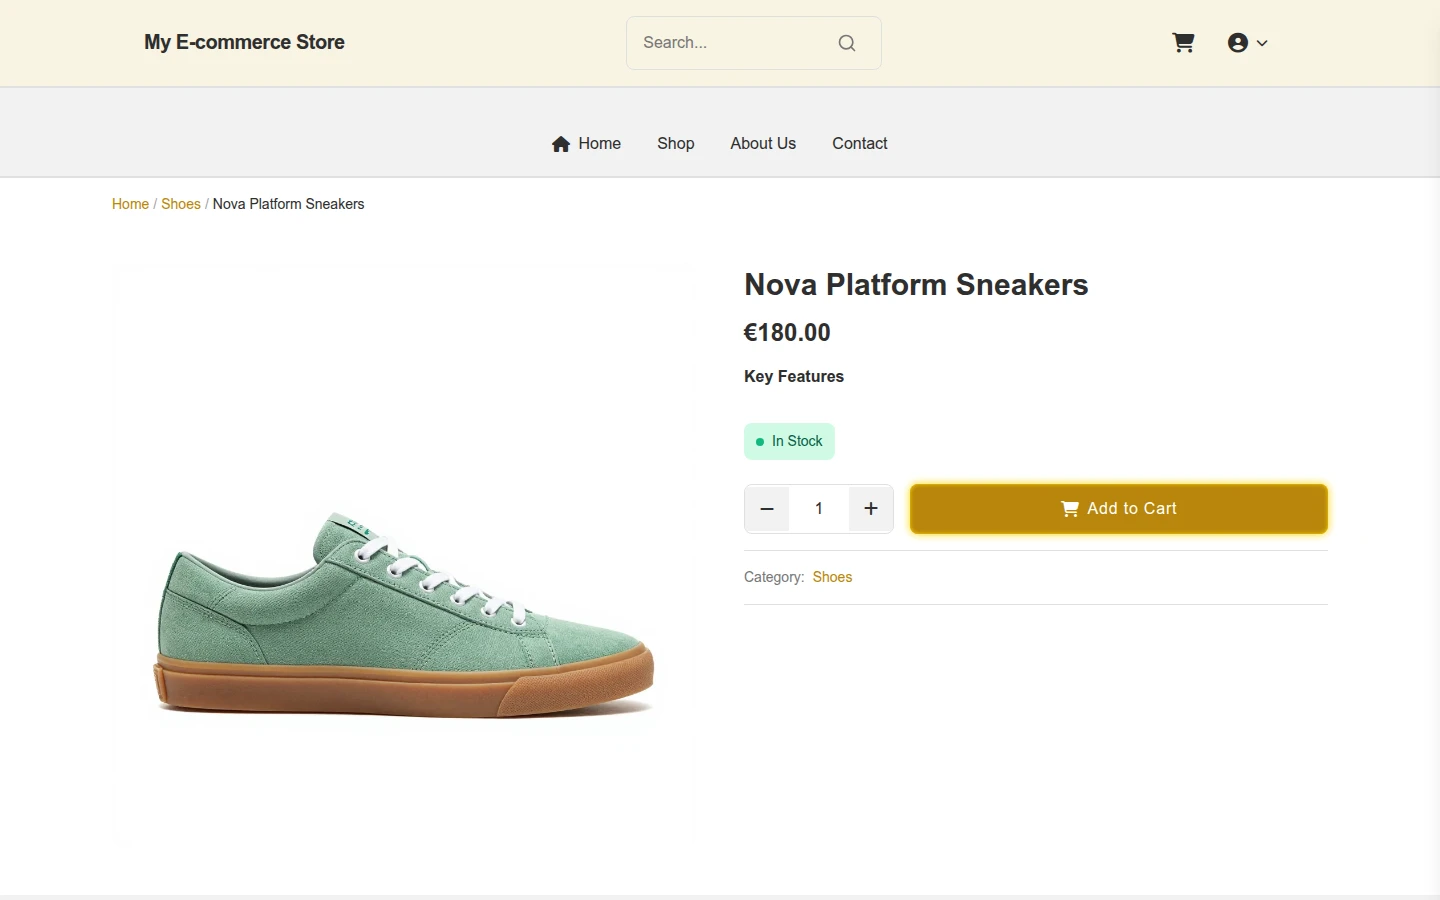The height and width of the screenshot is (900, 1440).
Task: Decrease quantity with the minus button
Action: coord(767,509)
